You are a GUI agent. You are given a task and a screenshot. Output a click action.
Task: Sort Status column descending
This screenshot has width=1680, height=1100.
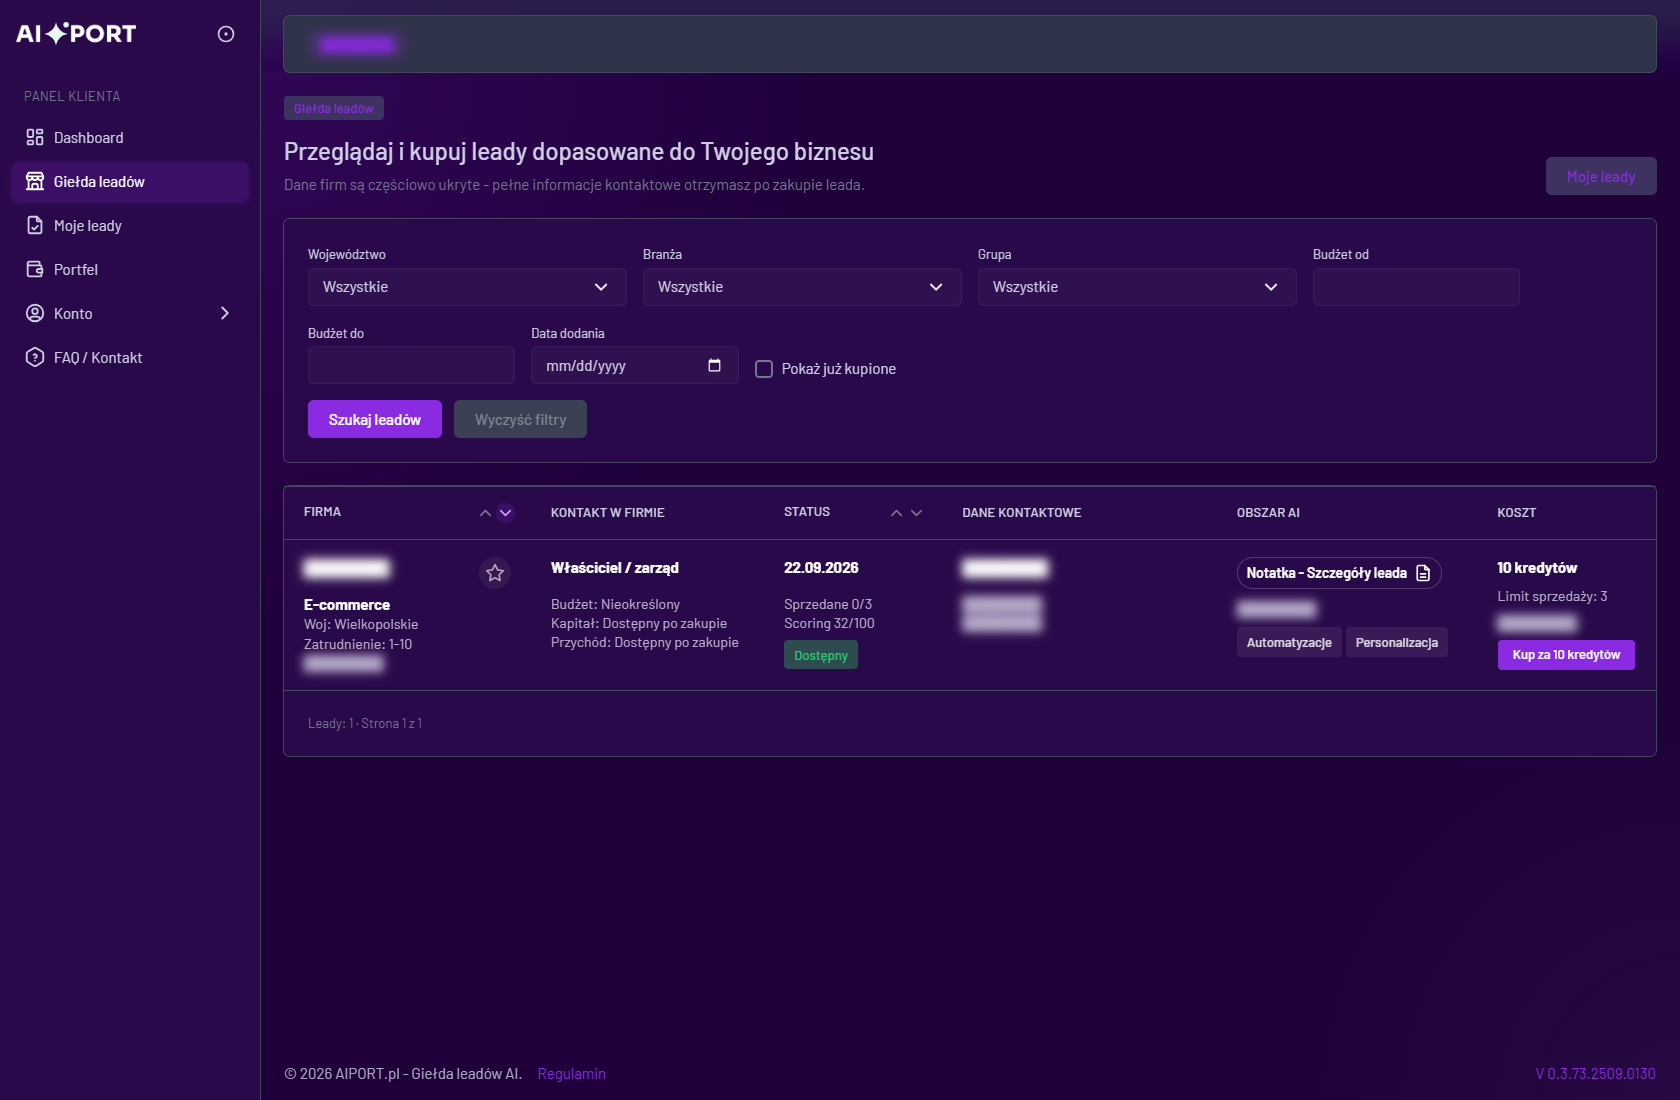click(x=916, y=513)
